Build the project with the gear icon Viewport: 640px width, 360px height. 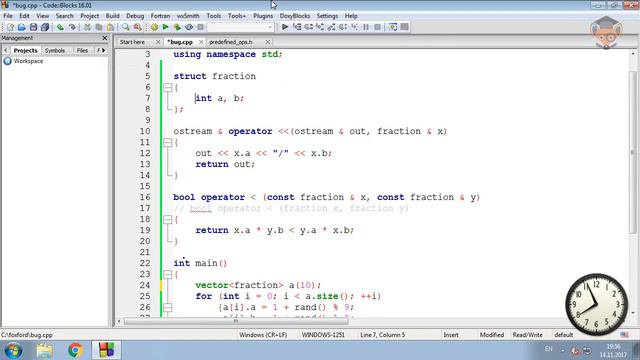[154, 27]
